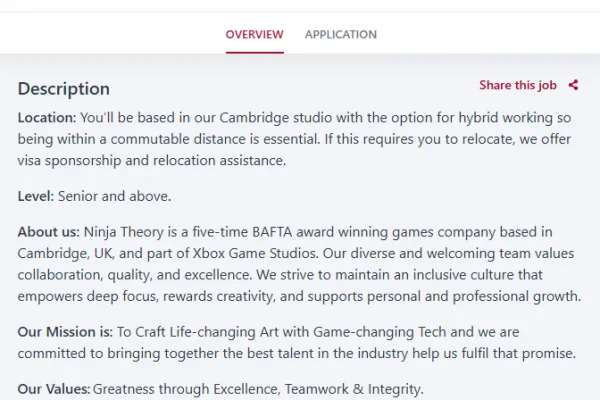Click the words 'Xbox Game Studios'
The height and width of the screenshot is (400, 600).
(x=255, y=253)
